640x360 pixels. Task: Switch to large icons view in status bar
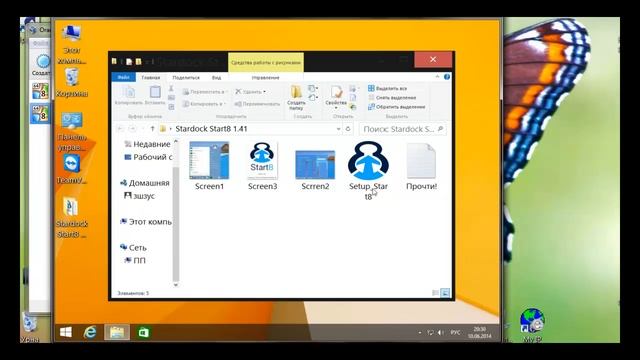(x=445, y=293)
